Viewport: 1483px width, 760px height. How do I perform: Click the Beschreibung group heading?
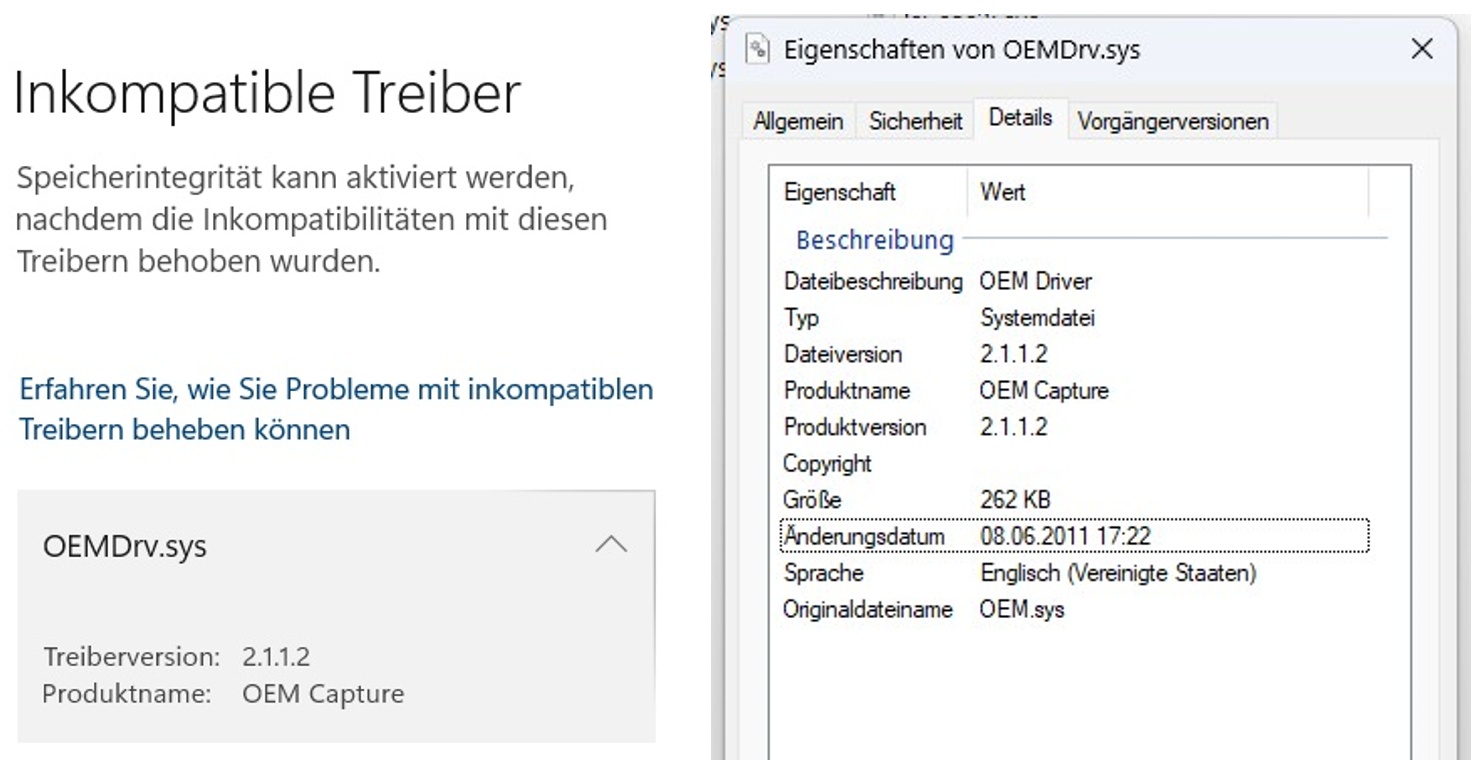pos(875,240)
